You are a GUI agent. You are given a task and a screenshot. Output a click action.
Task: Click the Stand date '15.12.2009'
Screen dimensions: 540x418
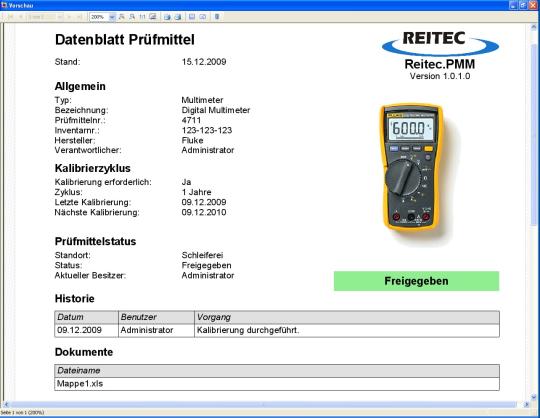204,62
